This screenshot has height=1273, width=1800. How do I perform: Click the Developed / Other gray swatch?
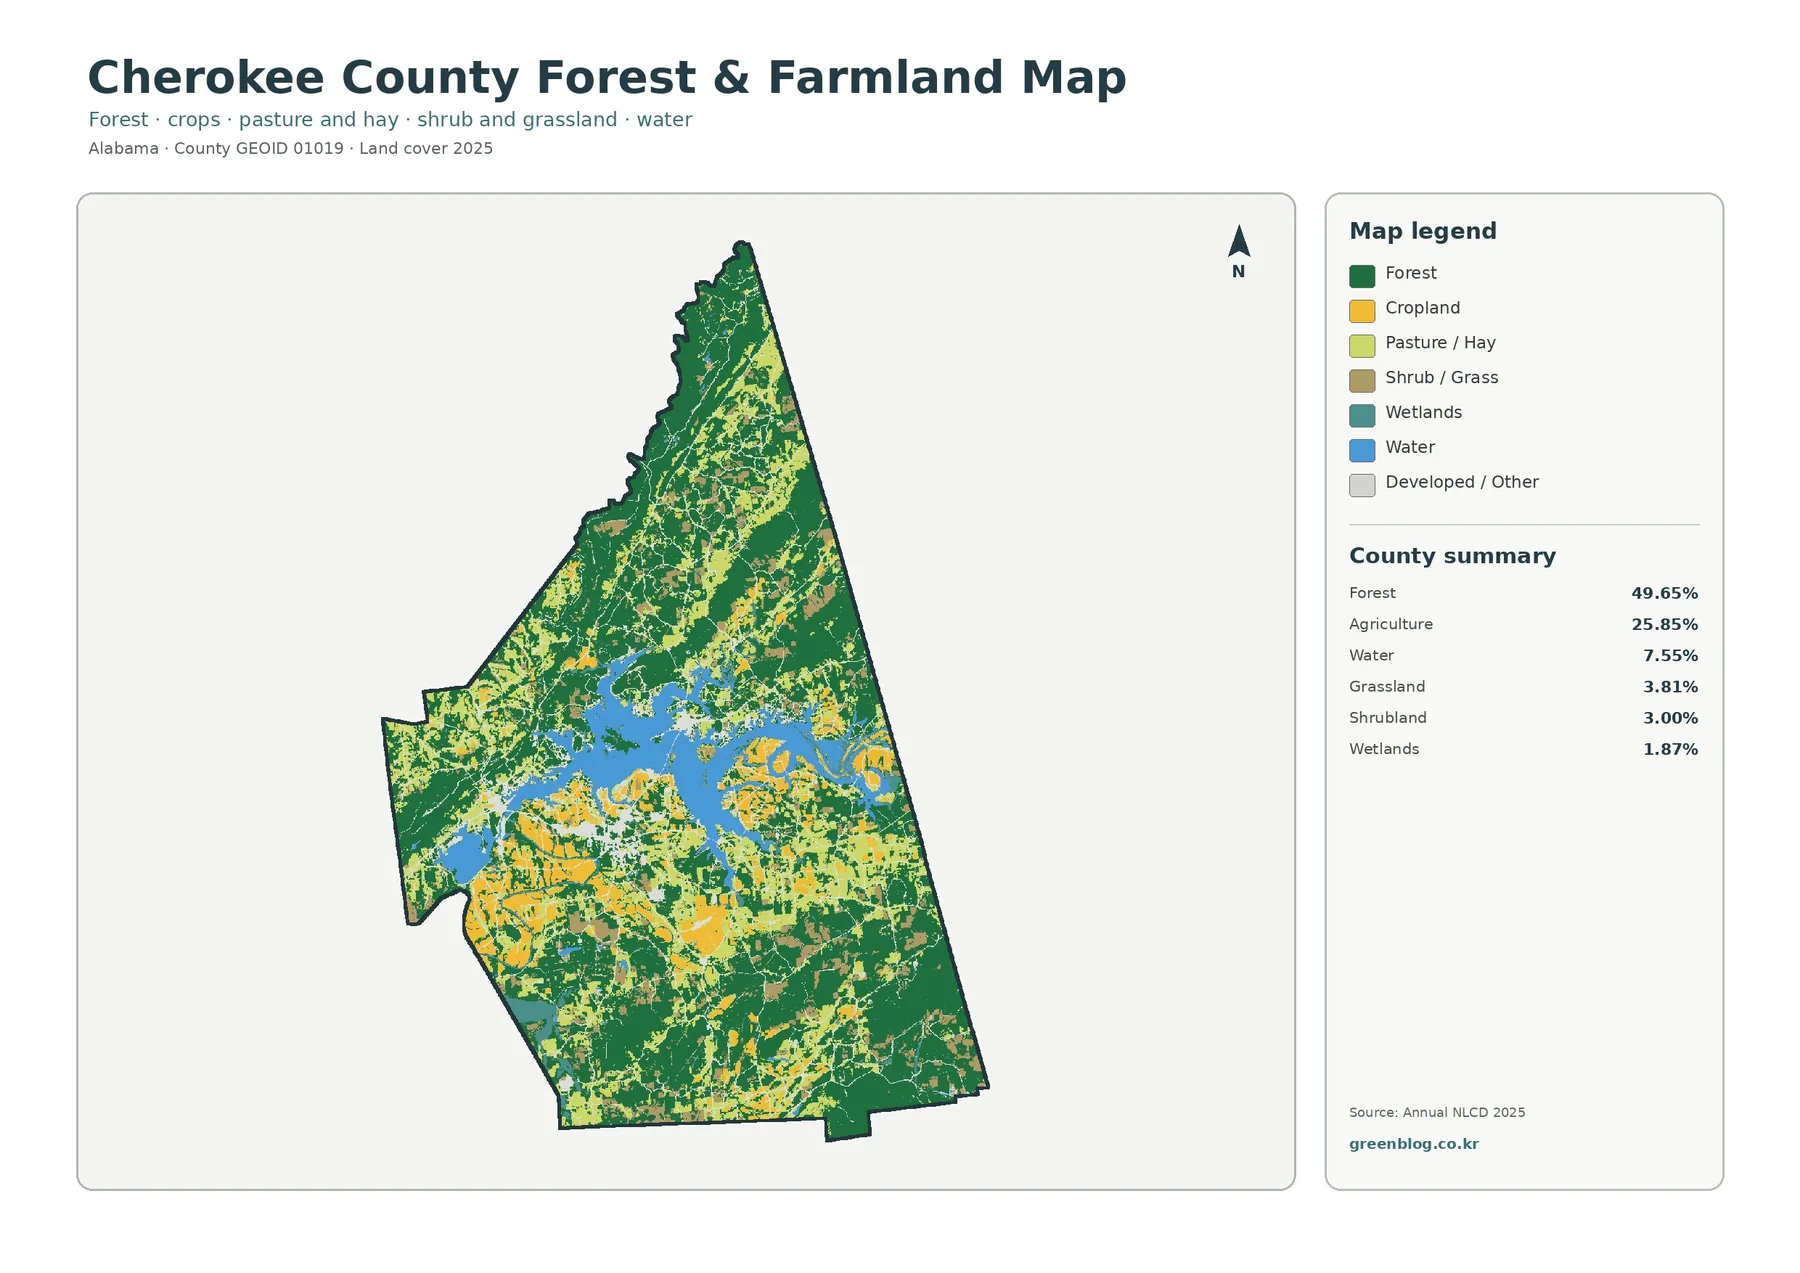pyautogui.click(x=1362, y=485)
